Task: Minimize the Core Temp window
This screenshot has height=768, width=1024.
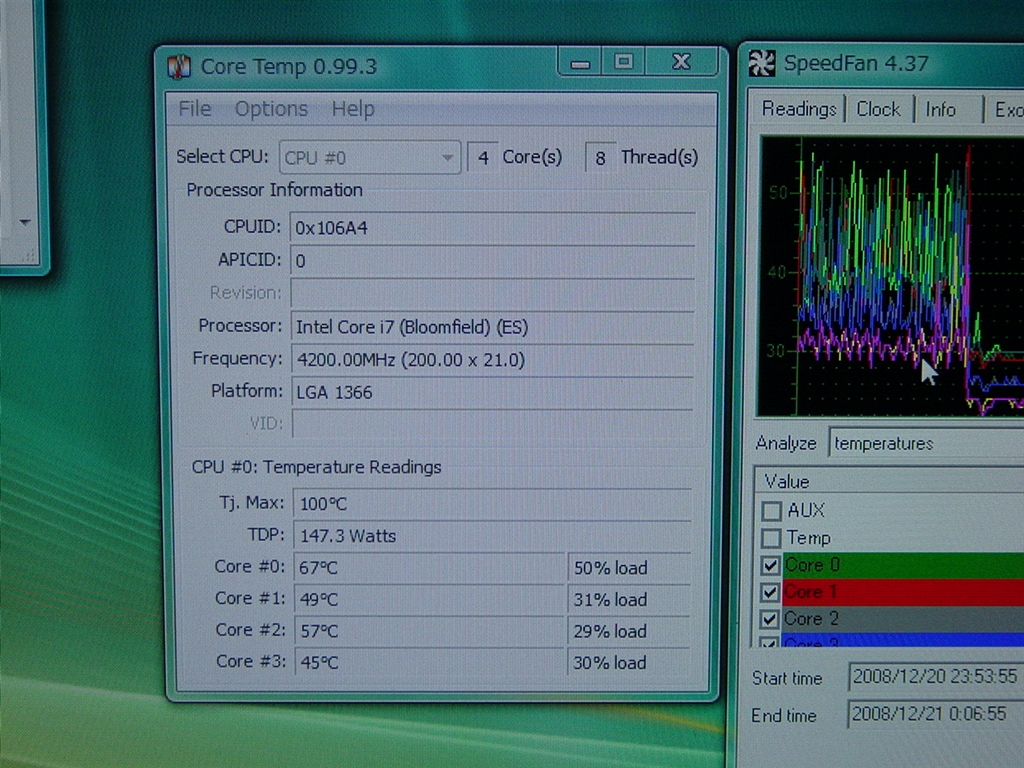Action: point(580,63)
